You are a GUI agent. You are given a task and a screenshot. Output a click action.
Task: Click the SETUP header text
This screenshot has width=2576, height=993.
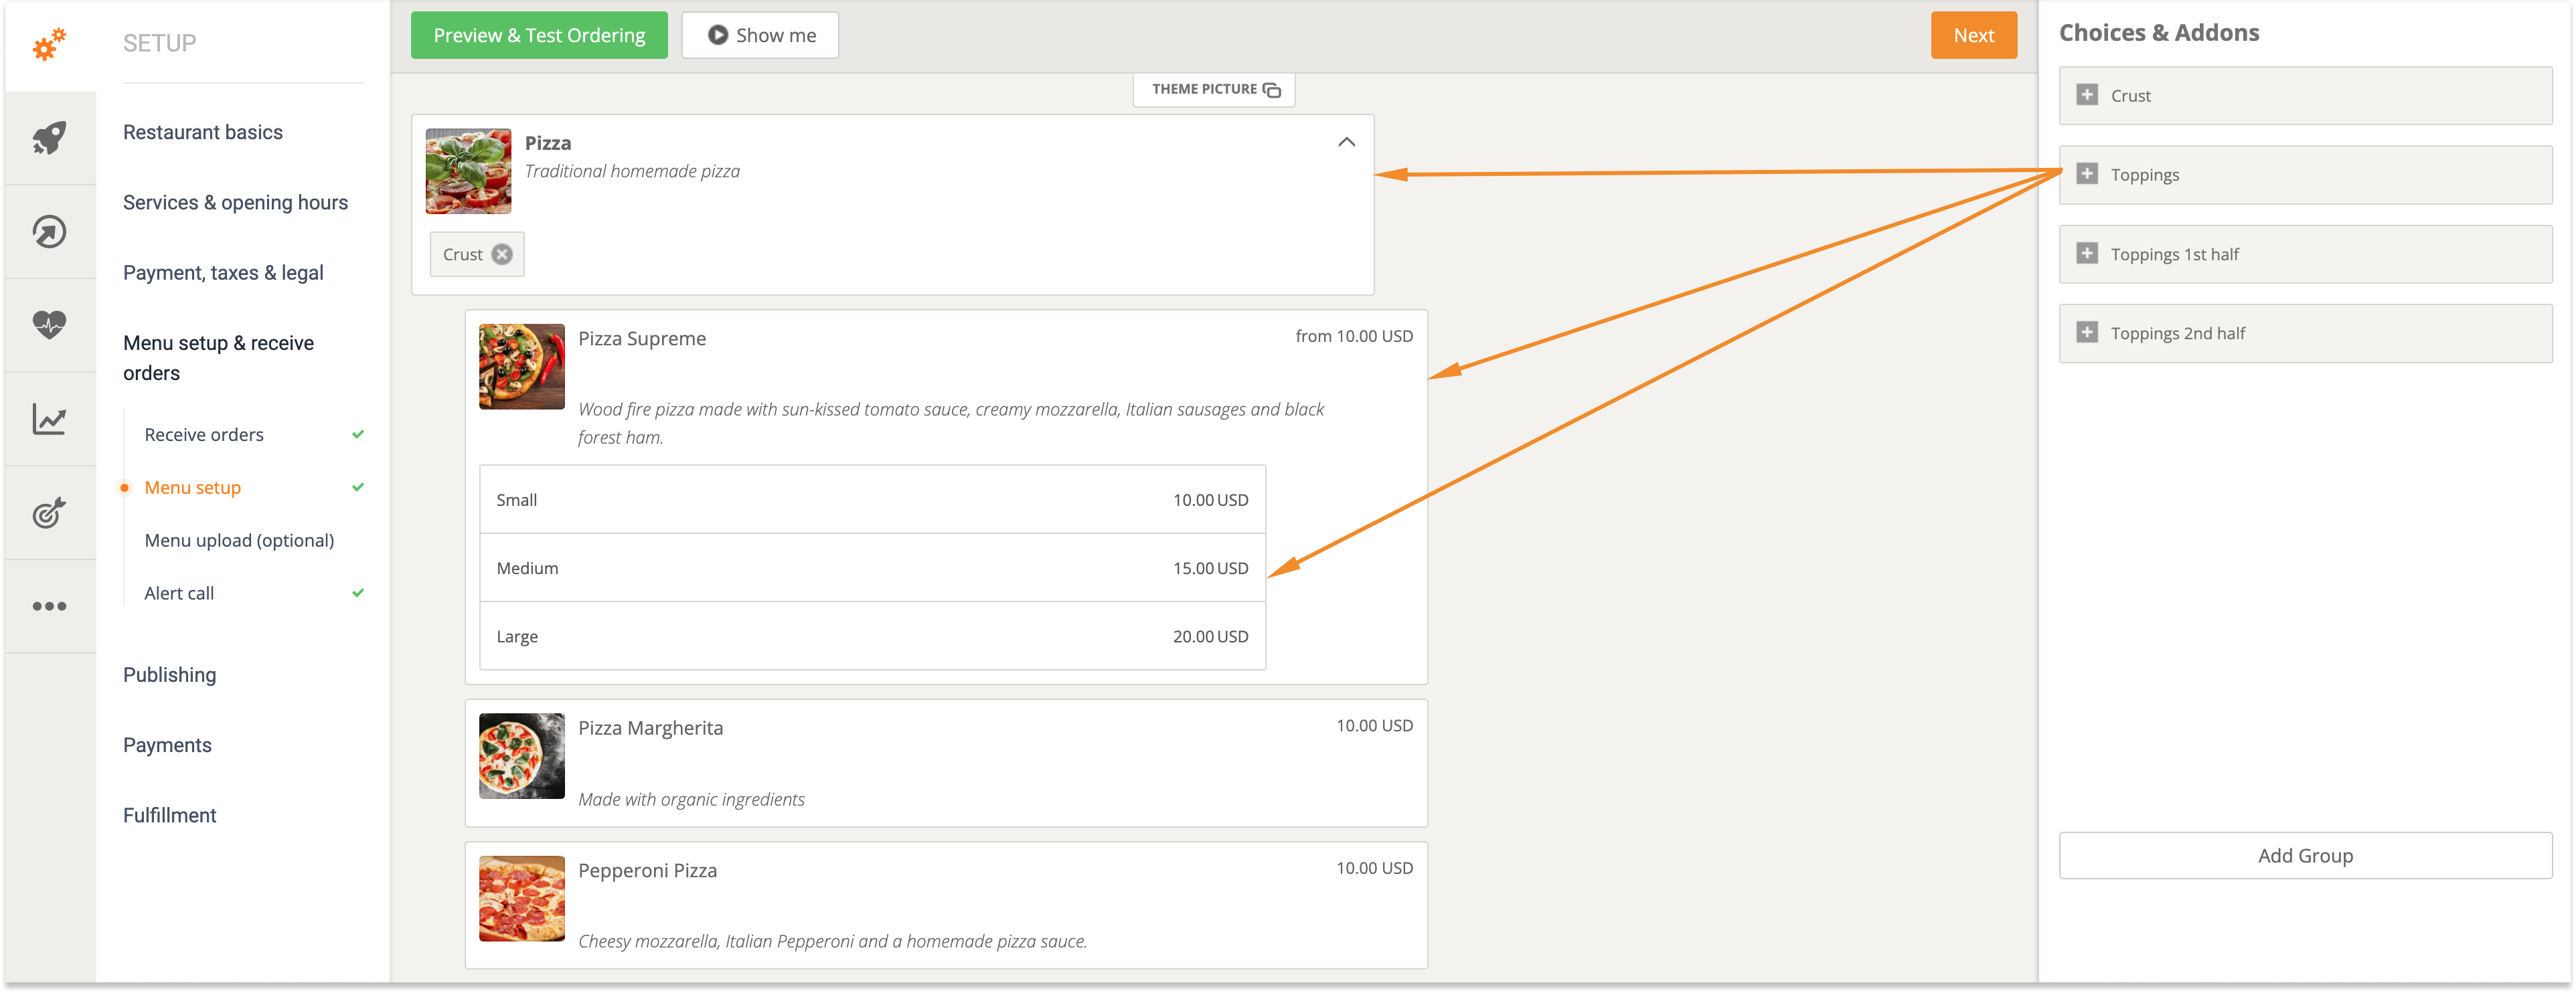point(160,43)
